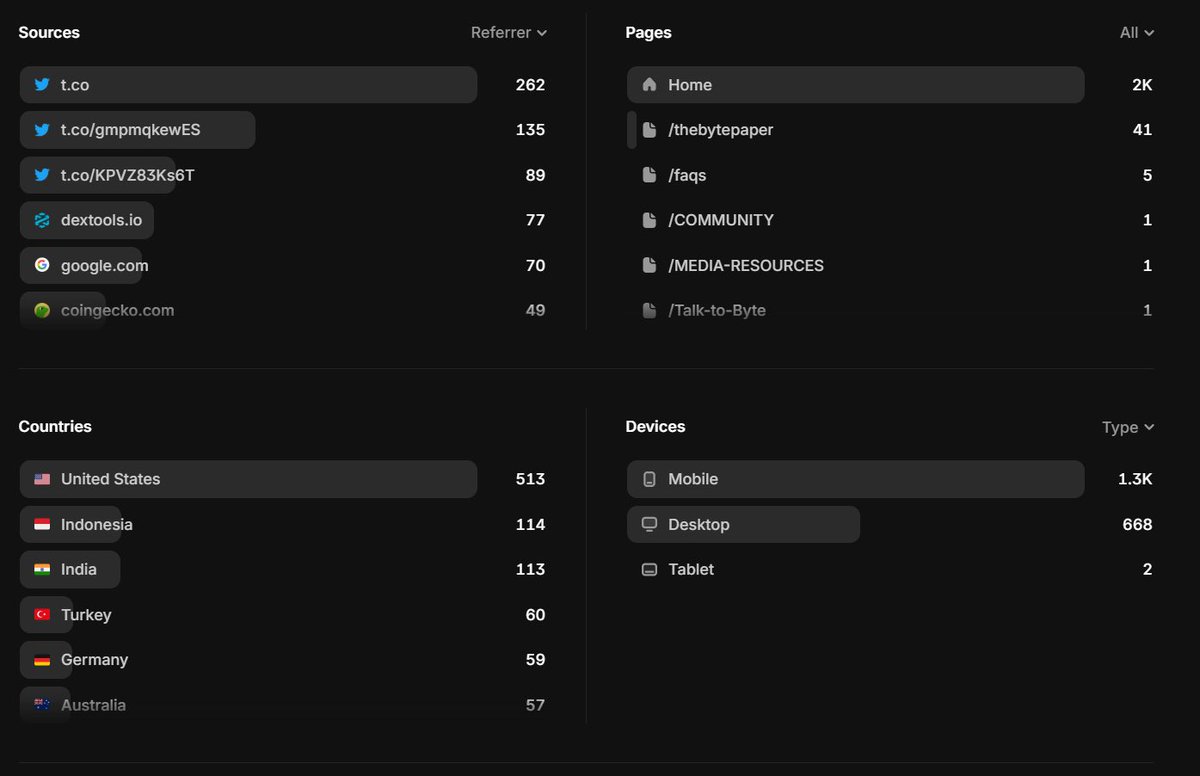Click the Home house icon
The image size is (1200, 776).
(x=649, y=85)
